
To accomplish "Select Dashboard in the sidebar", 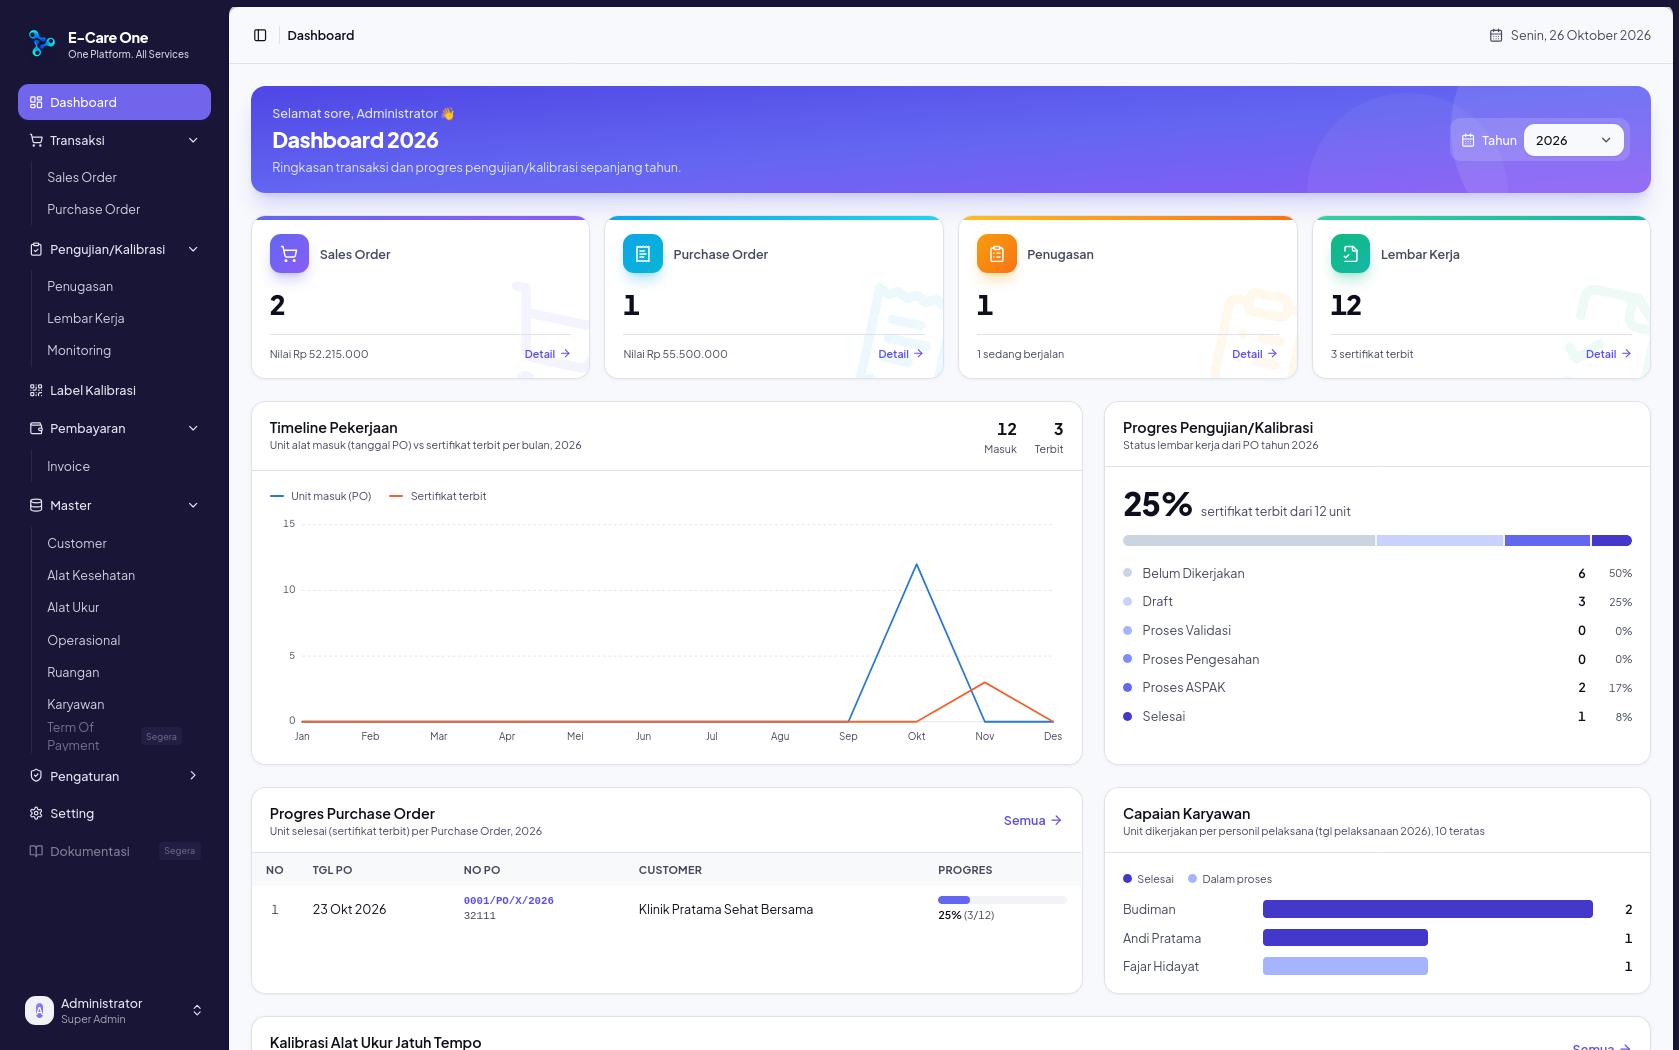I will [x=114, y=102].
